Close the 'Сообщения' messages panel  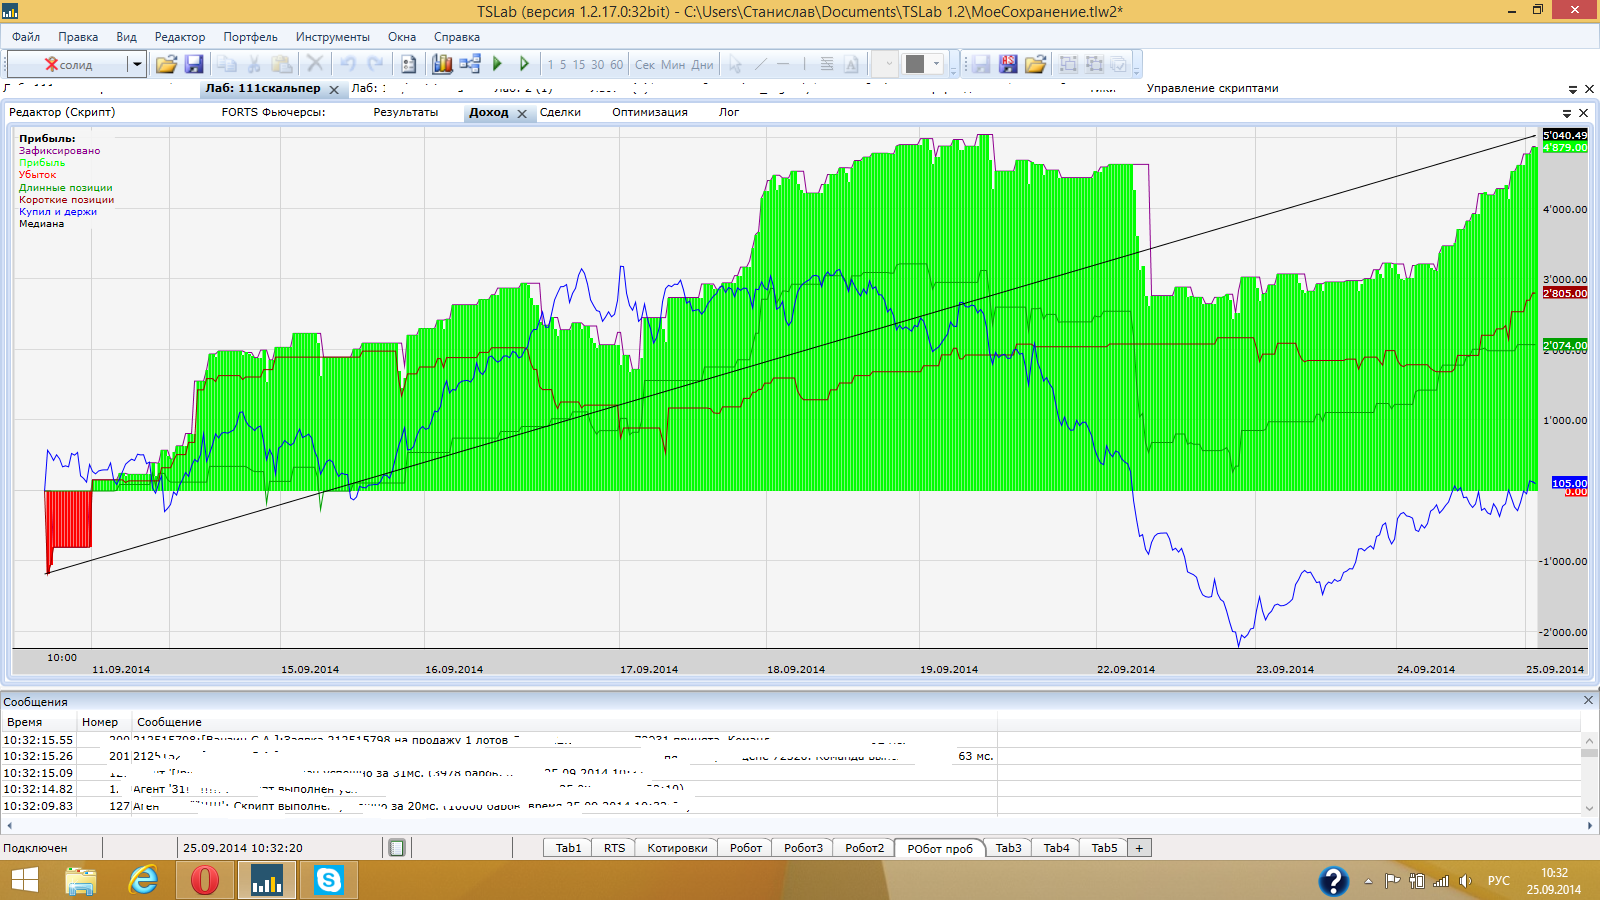pos(1588,701)
